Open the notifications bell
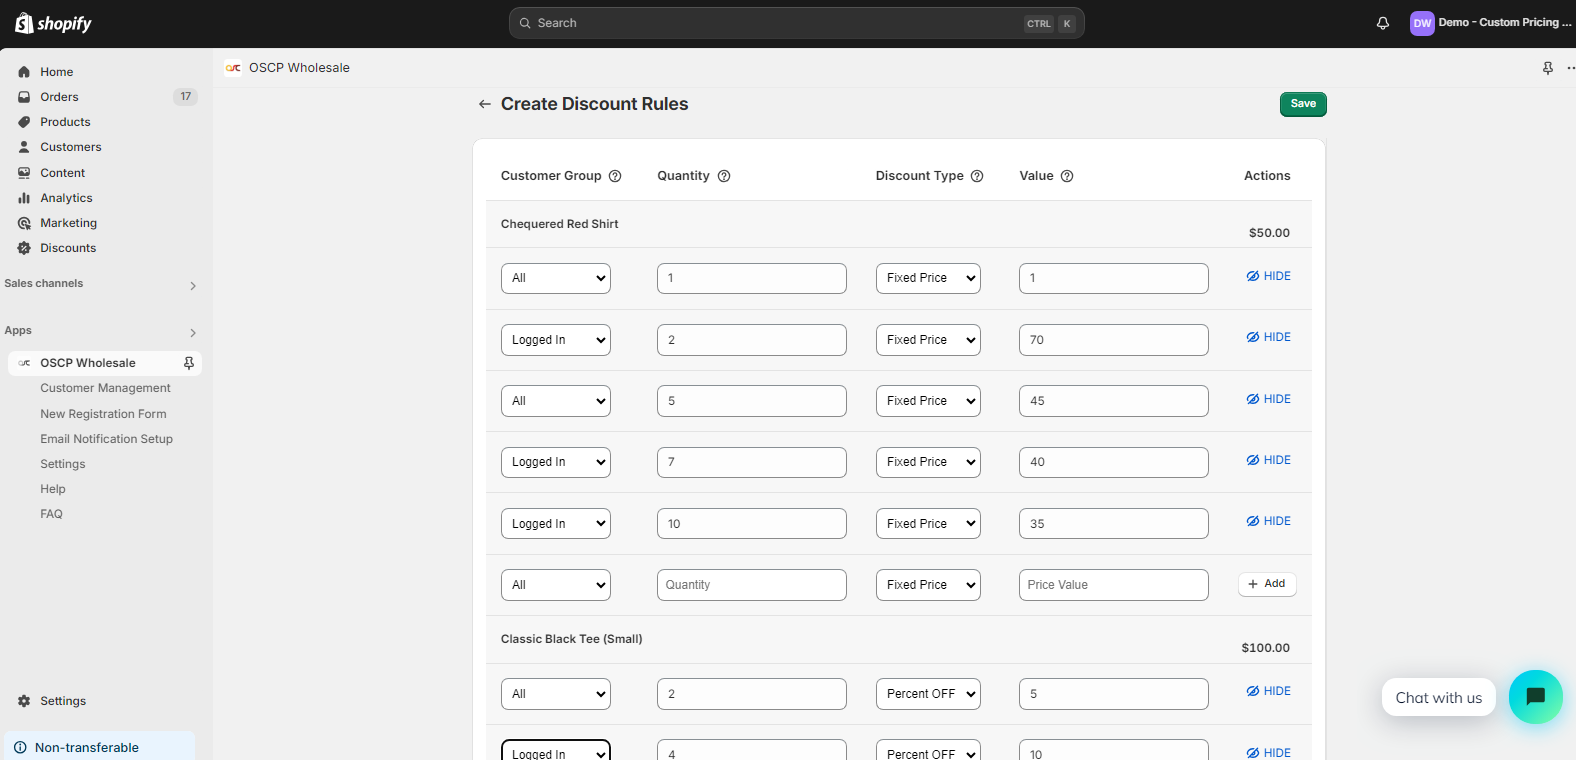Viewport: 1576px width, 760px height. pyautogui.click(x=1383, y=23)
